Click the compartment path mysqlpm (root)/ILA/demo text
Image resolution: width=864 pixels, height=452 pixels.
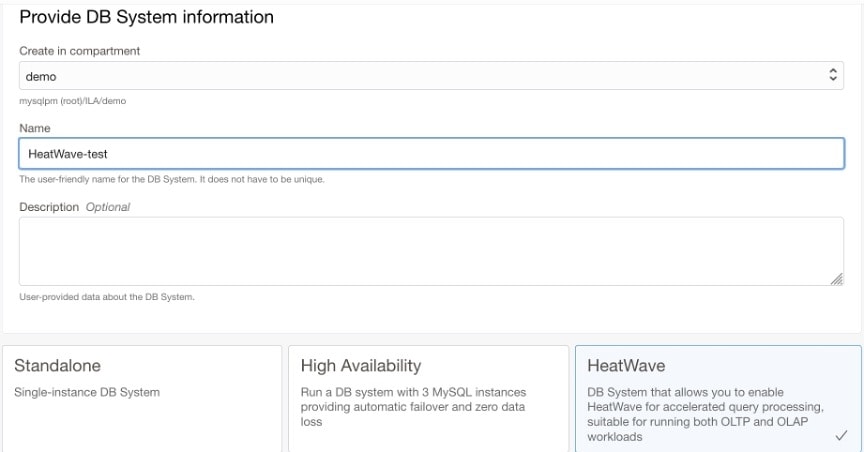(73, 101)
